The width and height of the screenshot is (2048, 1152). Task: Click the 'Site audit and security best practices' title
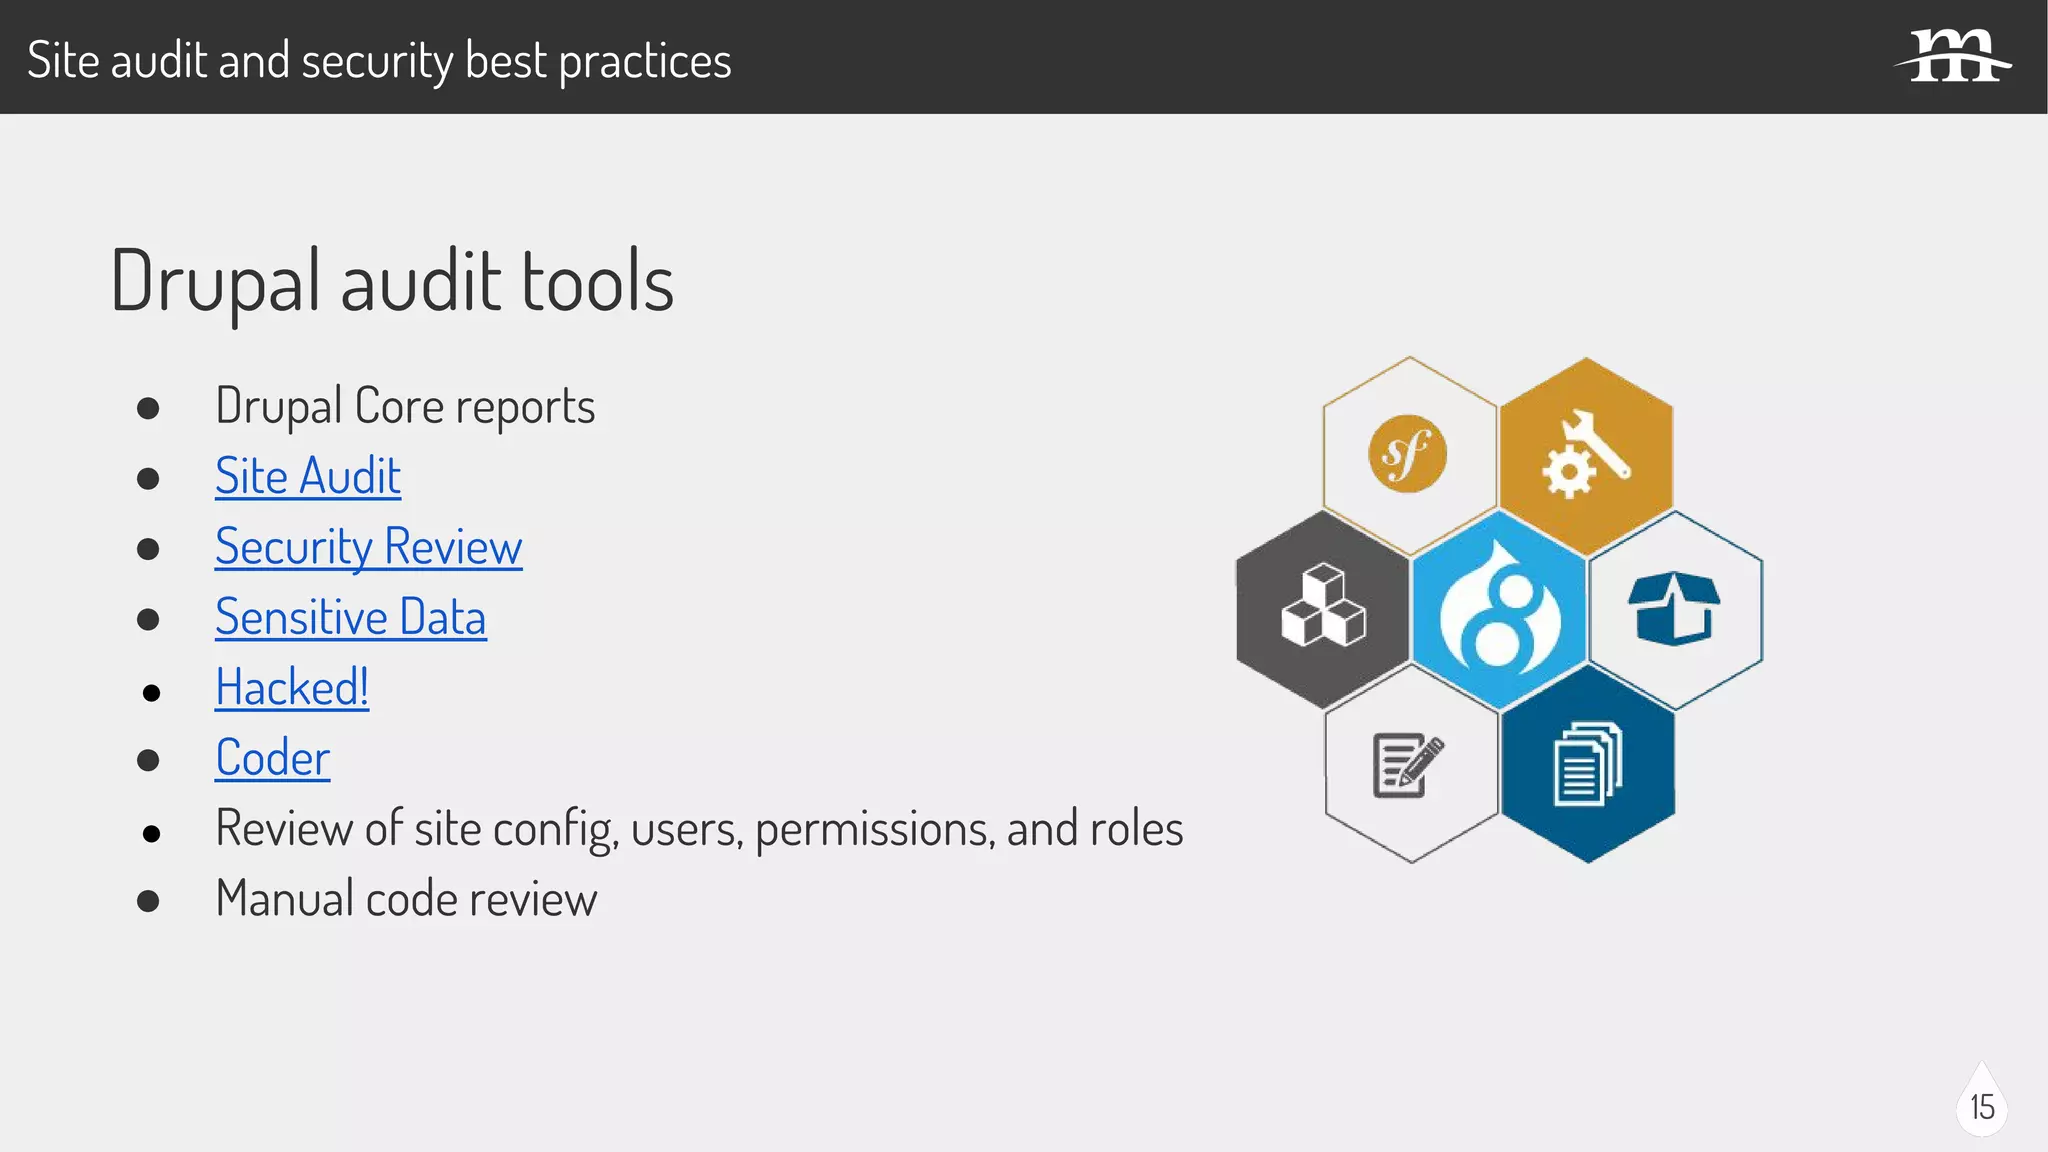point(379,60)
